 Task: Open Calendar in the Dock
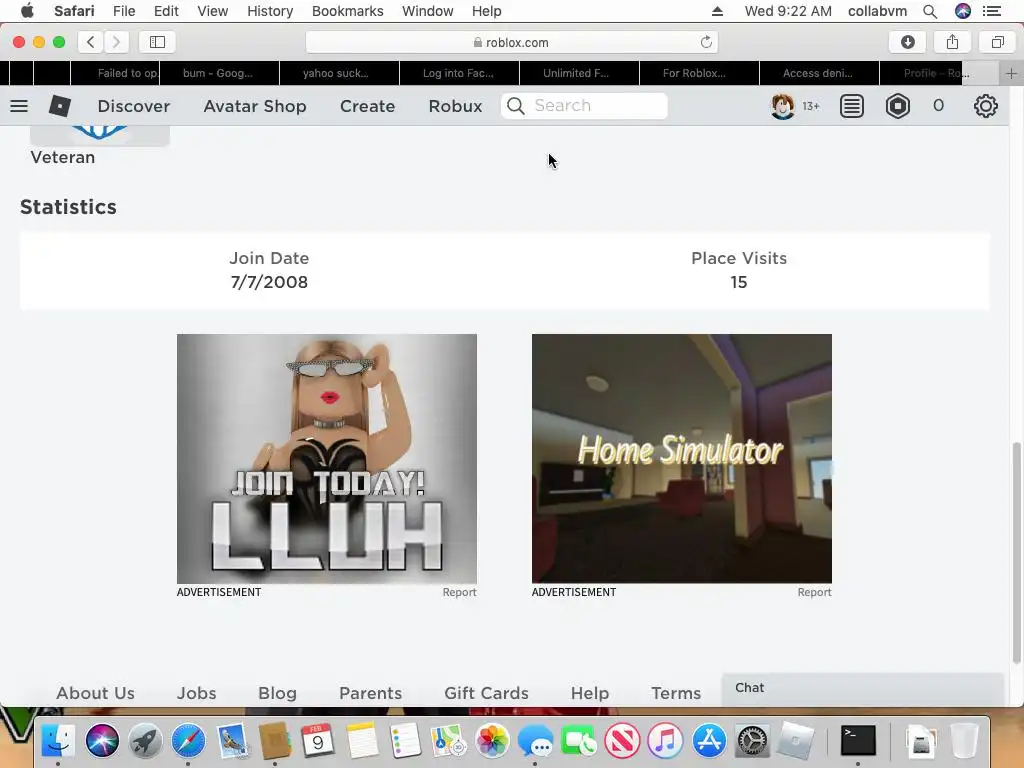[x=318, y=741]
